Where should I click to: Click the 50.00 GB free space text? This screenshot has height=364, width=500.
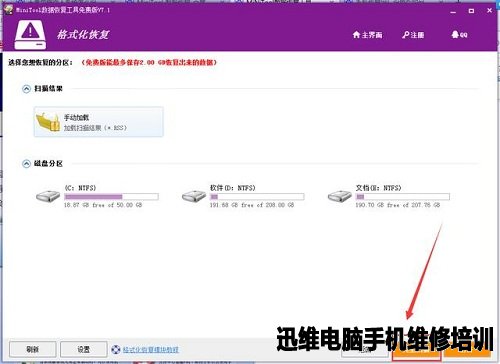(x=103, y=205)
